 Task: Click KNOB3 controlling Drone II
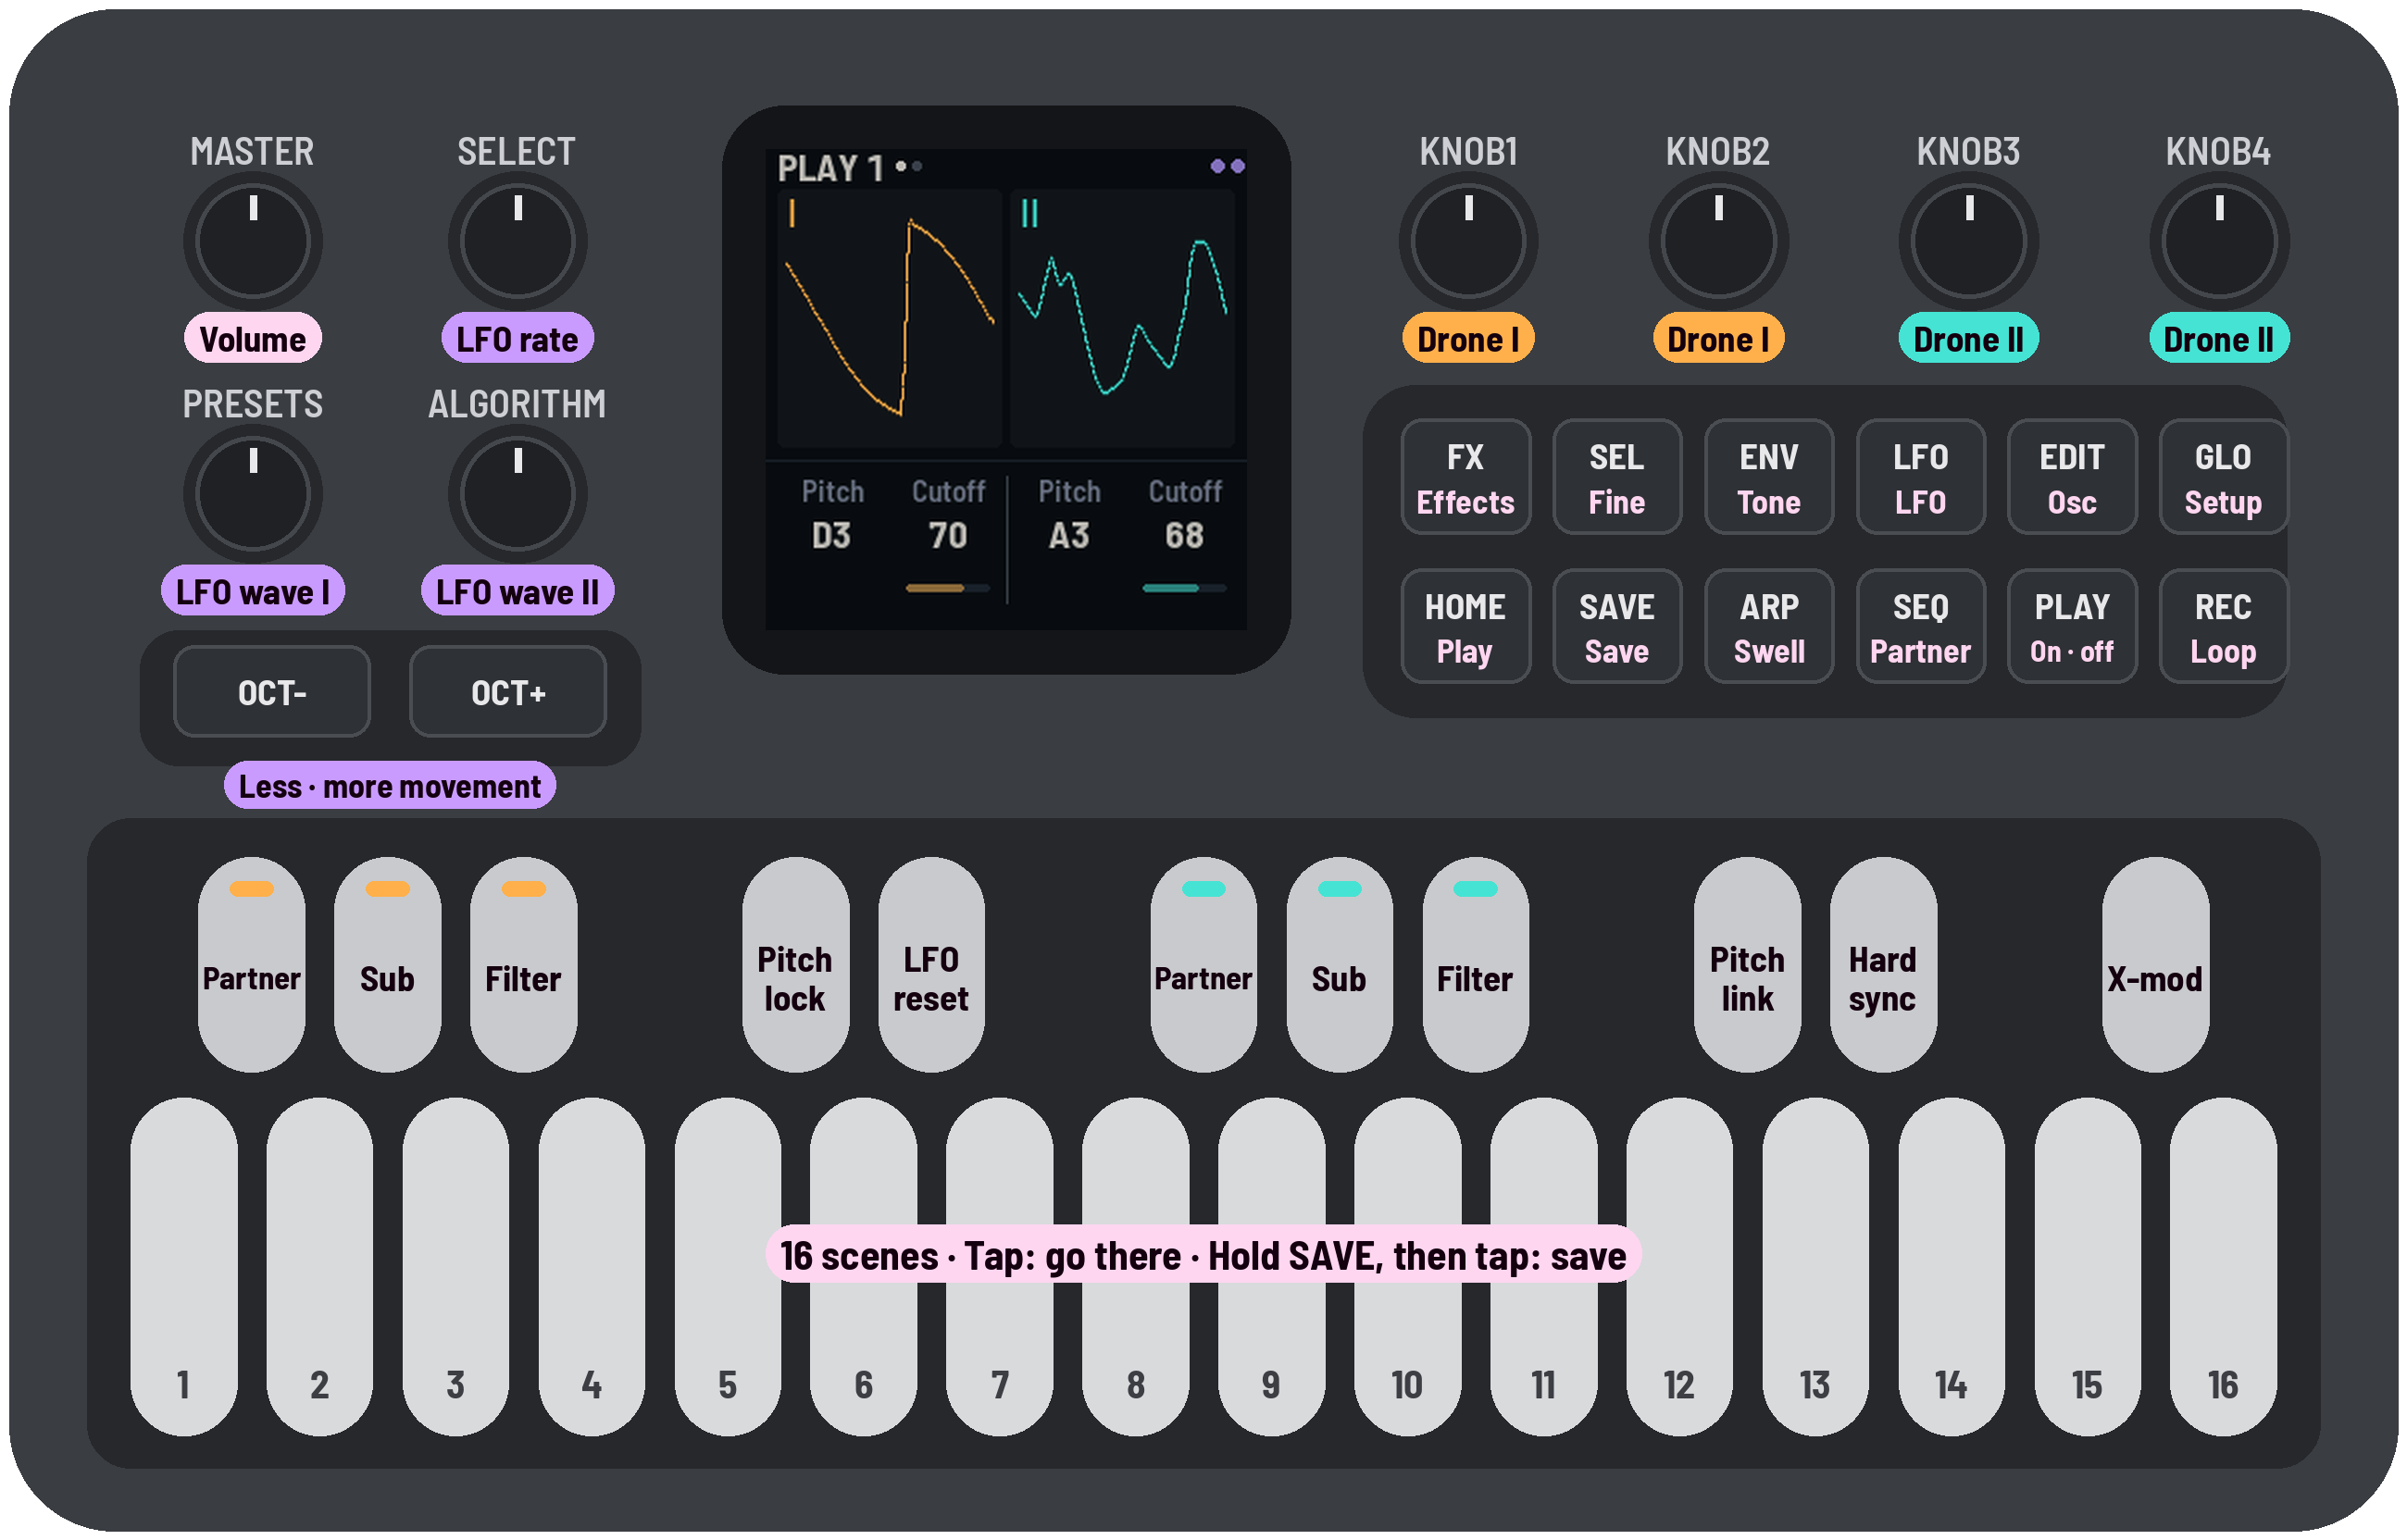coord(1968,240)
